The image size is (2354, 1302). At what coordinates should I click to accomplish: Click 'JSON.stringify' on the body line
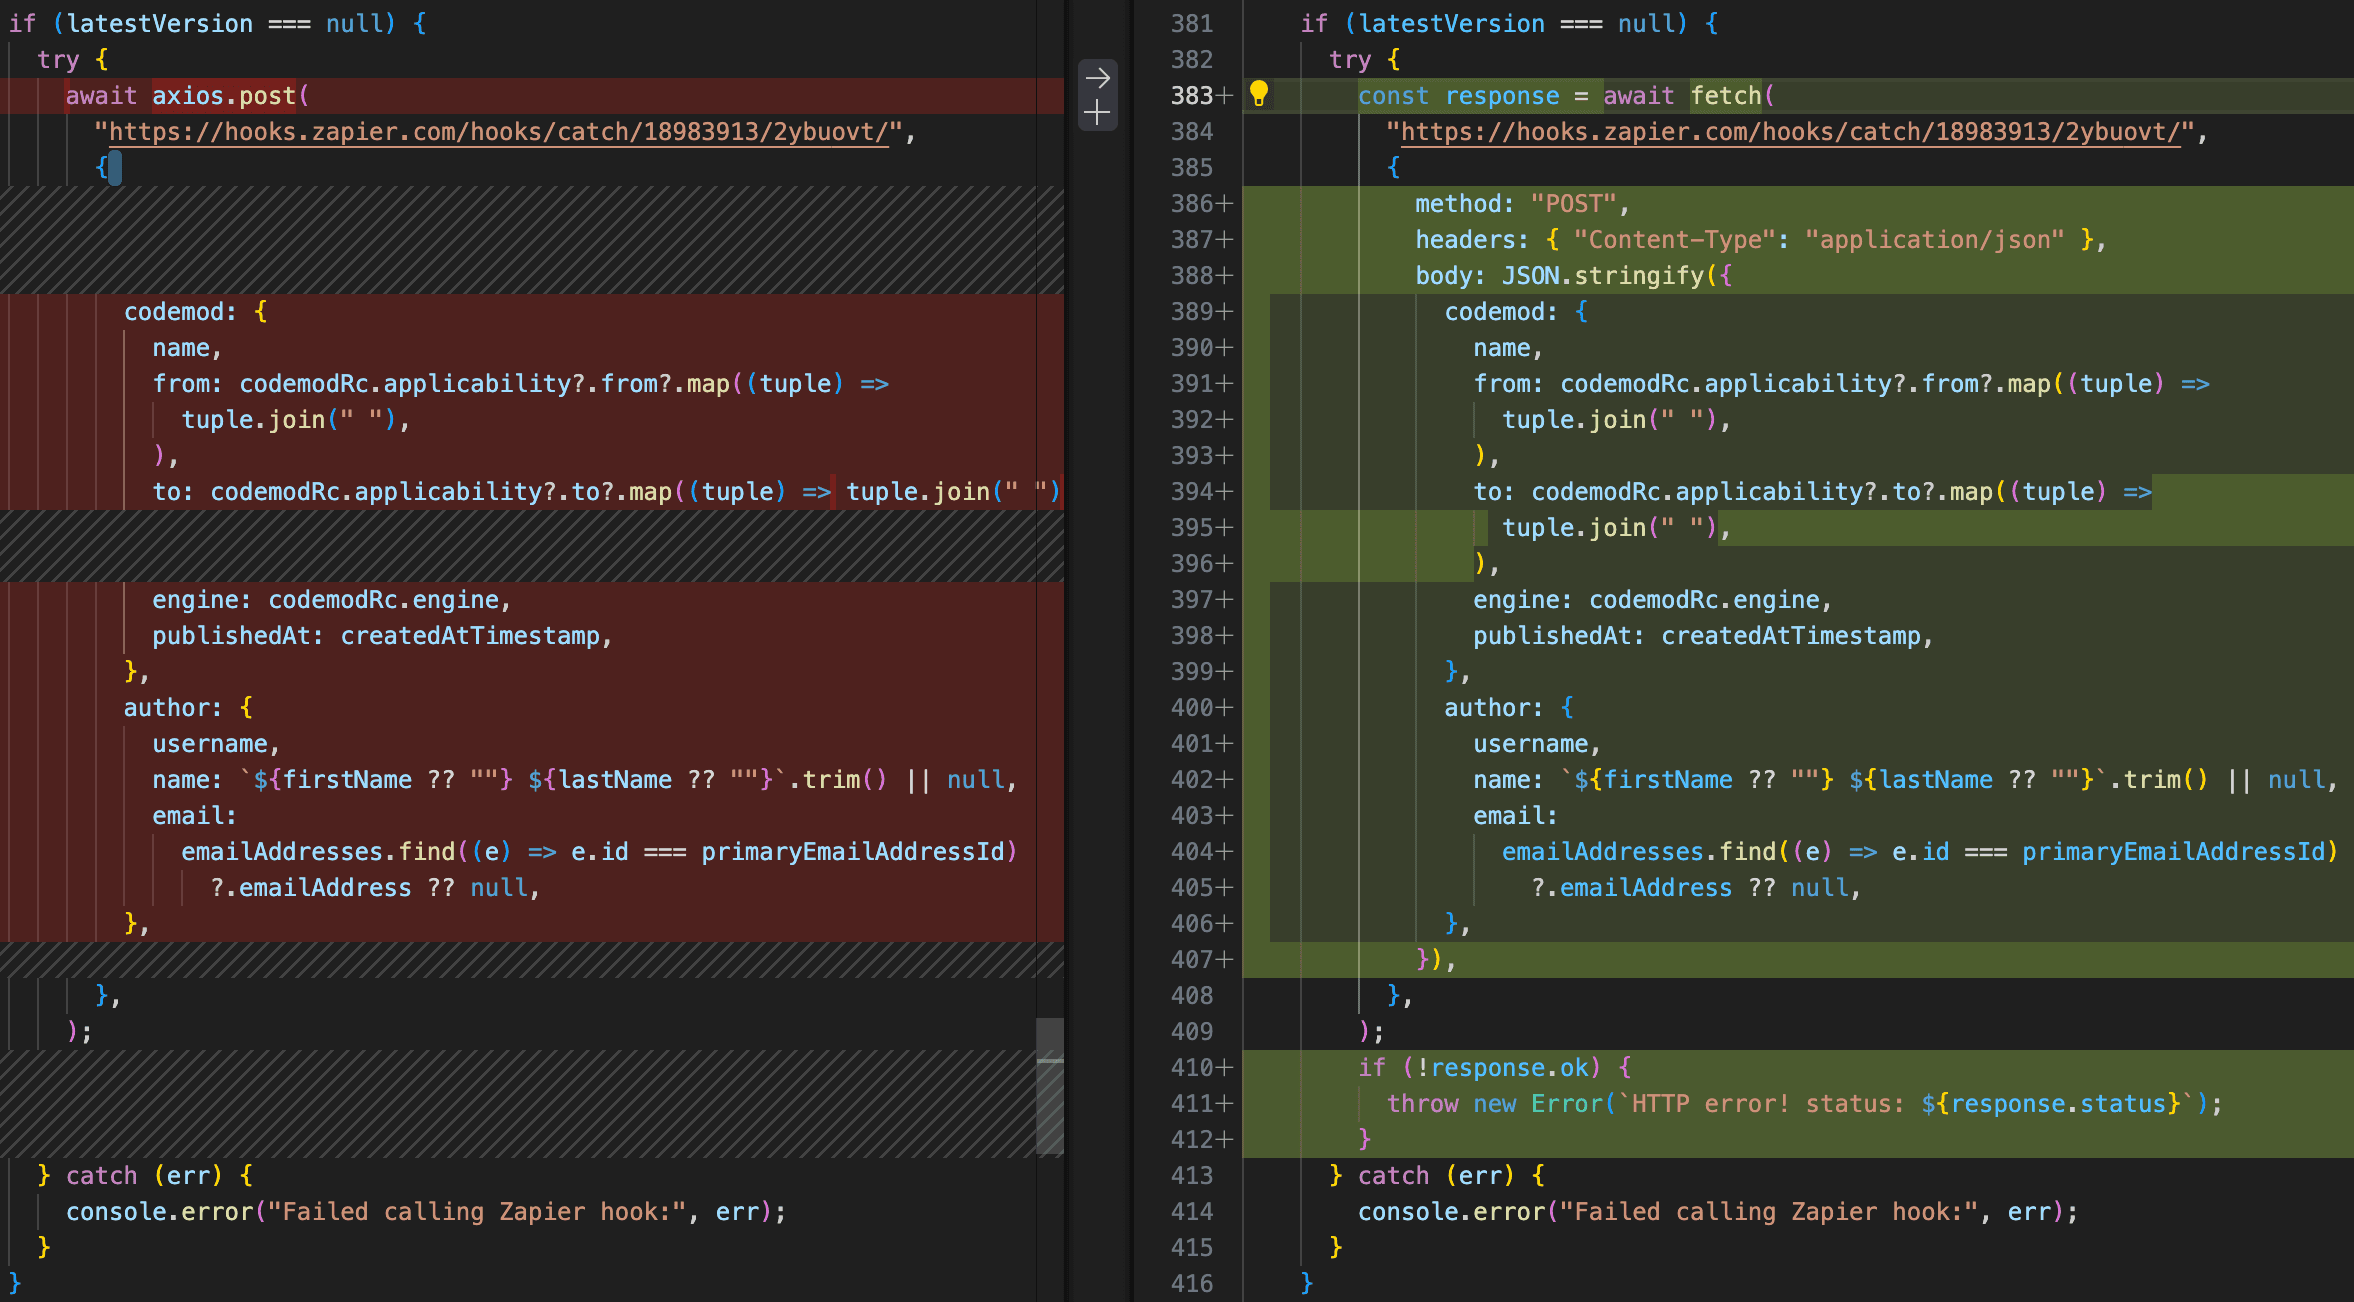click(1603, 276)
